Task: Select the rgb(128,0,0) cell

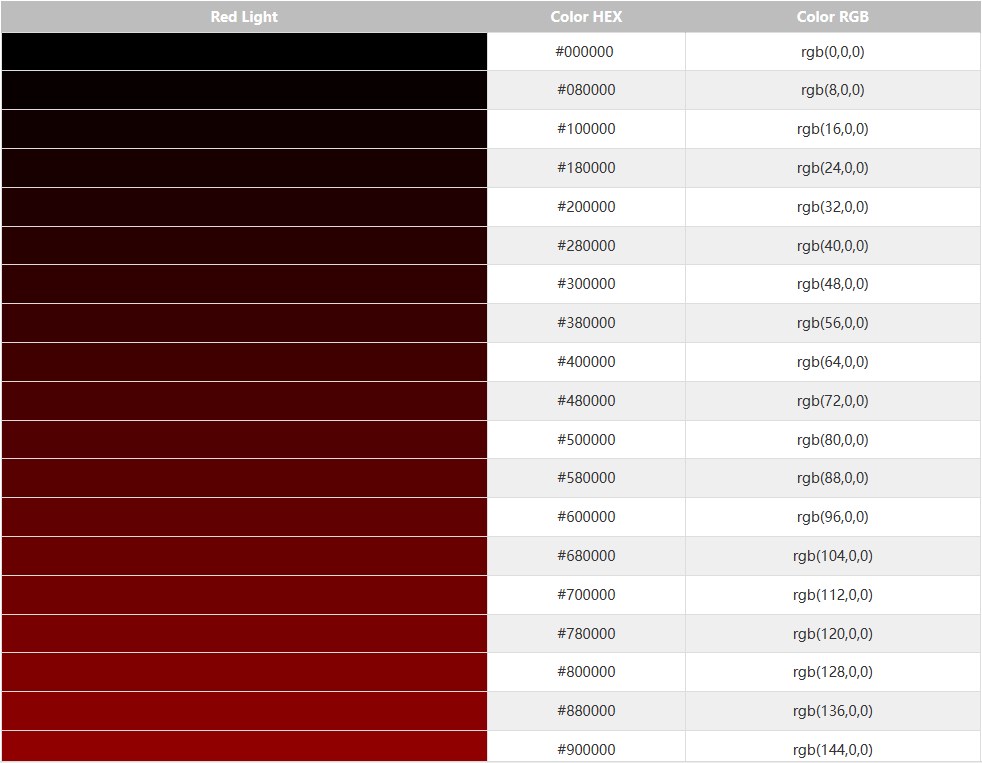Action: click(x=833, y=672)
